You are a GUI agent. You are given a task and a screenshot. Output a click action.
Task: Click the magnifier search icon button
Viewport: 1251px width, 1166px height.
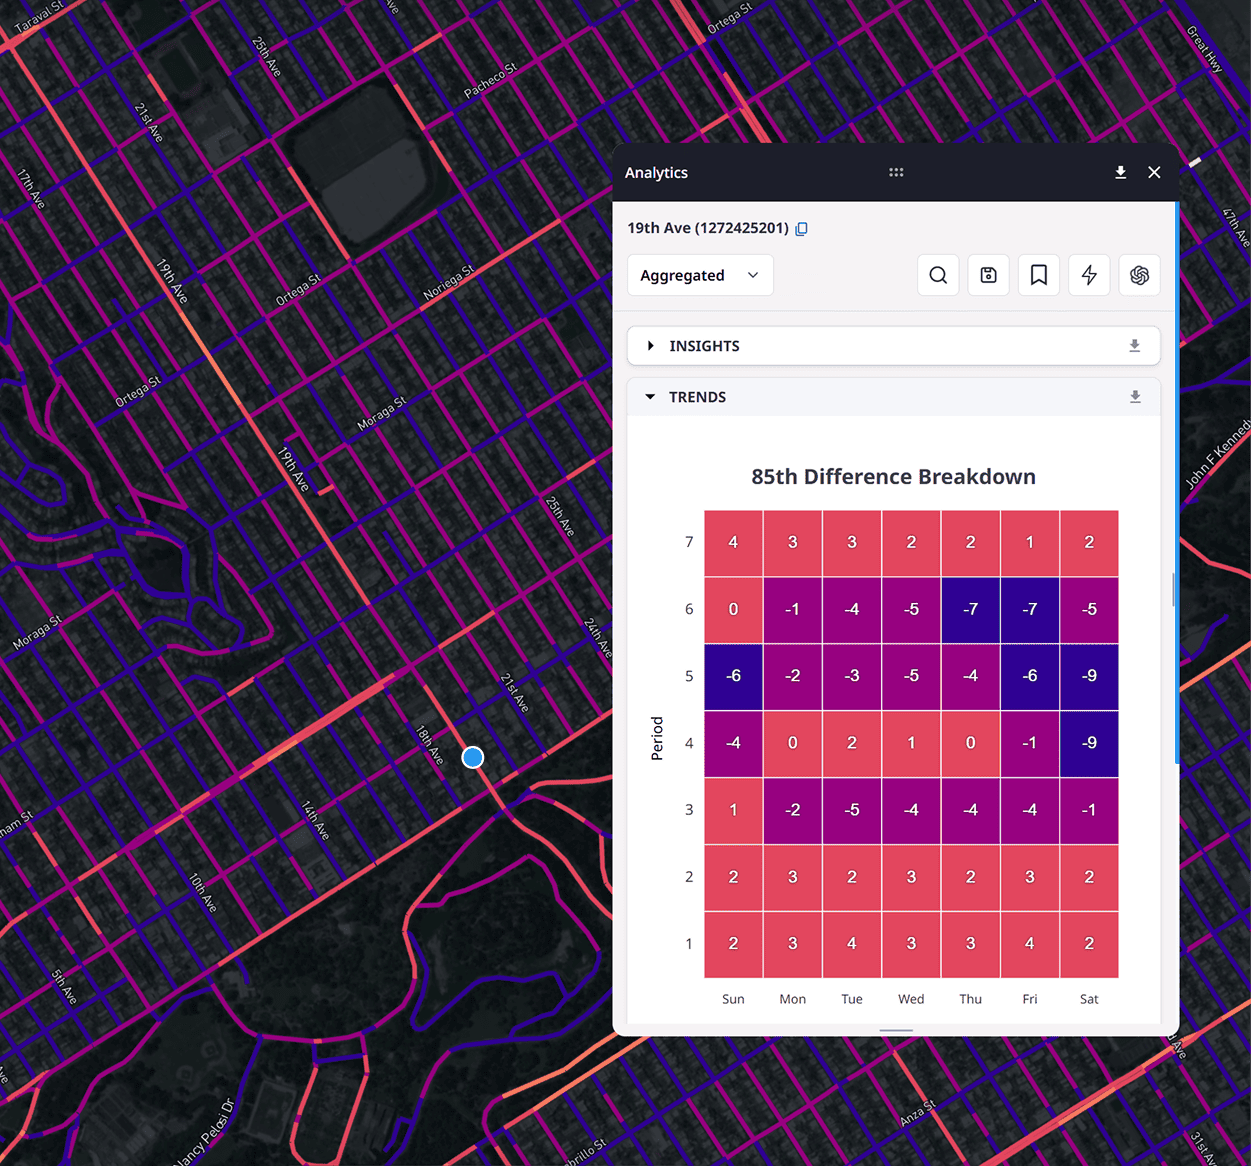(938, 275)
